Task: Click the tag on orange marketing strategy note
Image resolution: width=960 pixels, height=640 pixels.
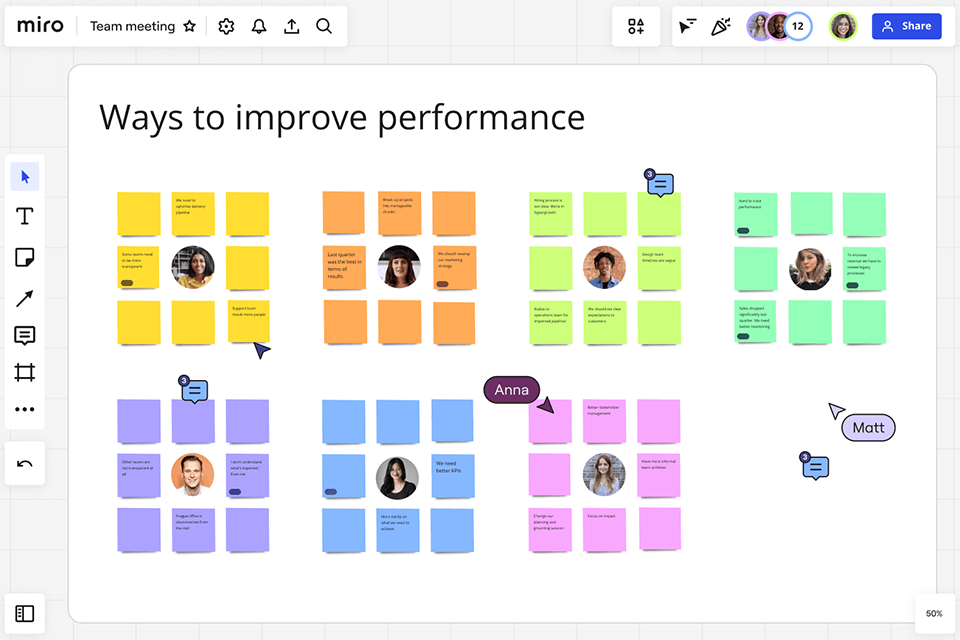Action: (x=442, y=284)
